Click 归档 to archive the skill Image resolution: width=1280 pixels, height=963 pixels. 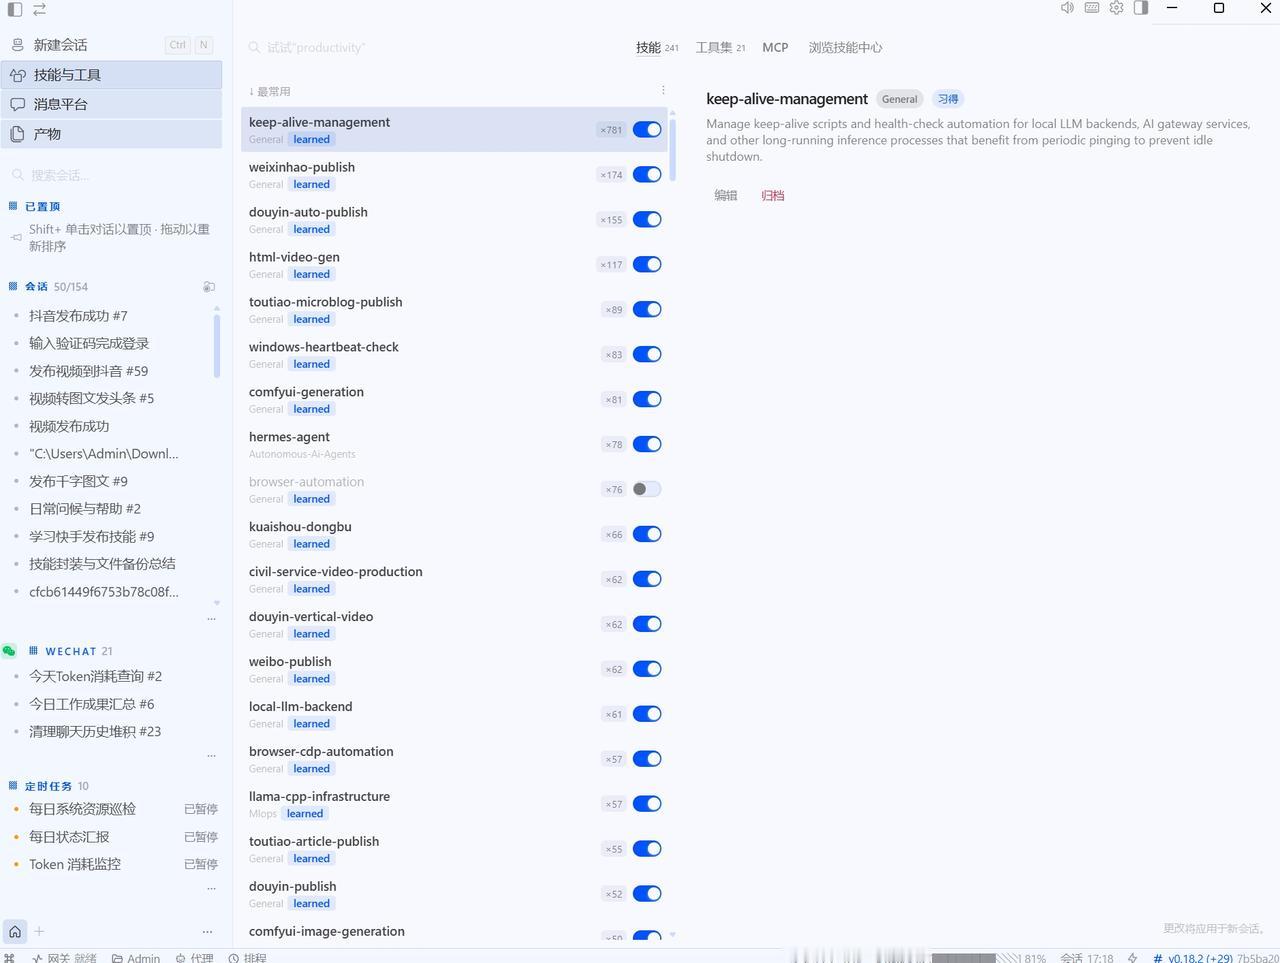(x=772, y=196)
